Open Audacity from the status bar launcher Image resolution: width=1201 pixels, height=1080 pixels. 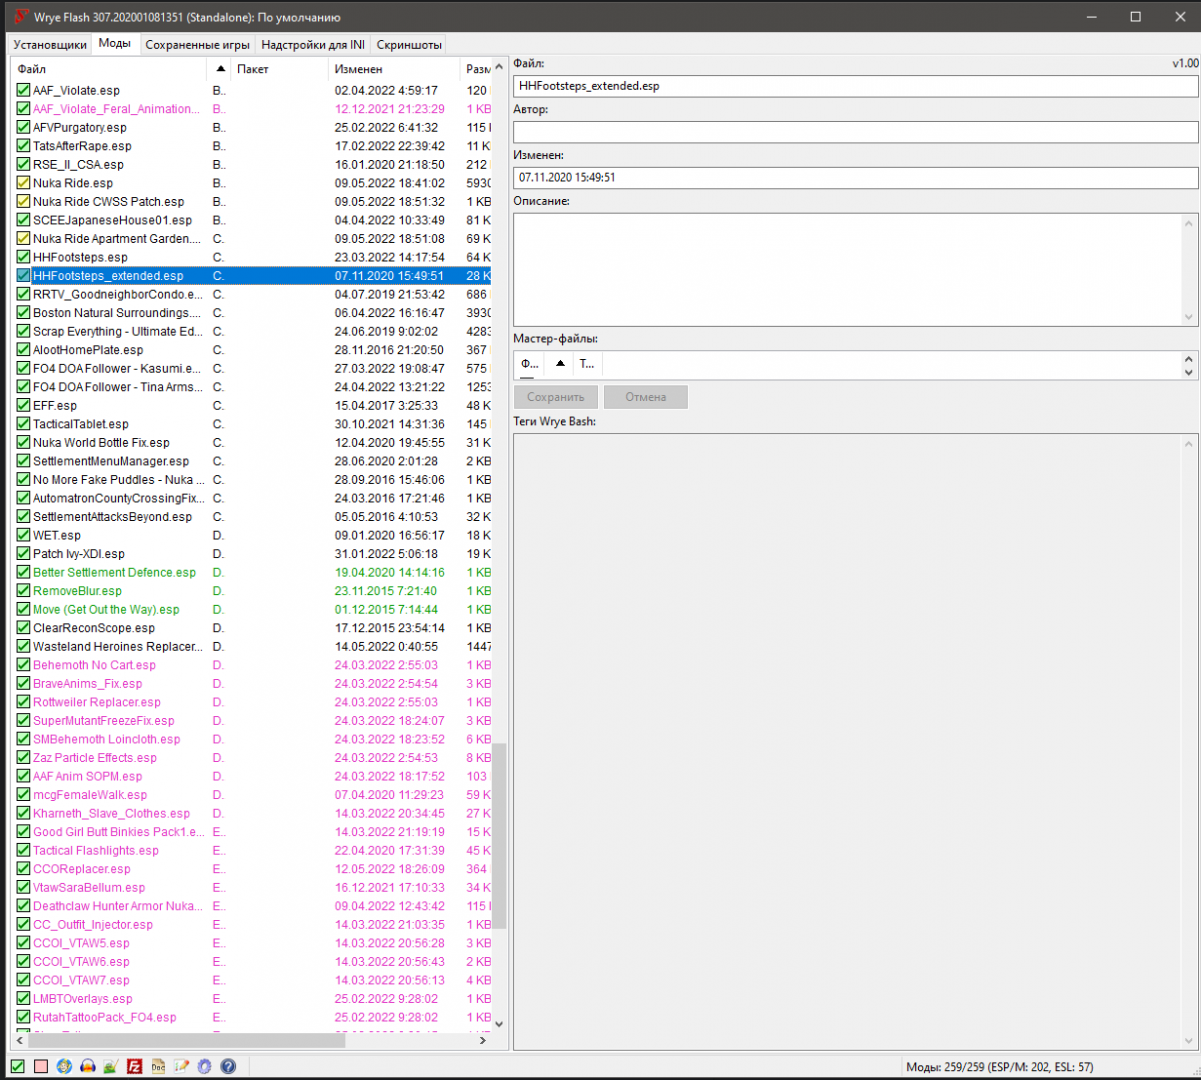point(87,1067)
